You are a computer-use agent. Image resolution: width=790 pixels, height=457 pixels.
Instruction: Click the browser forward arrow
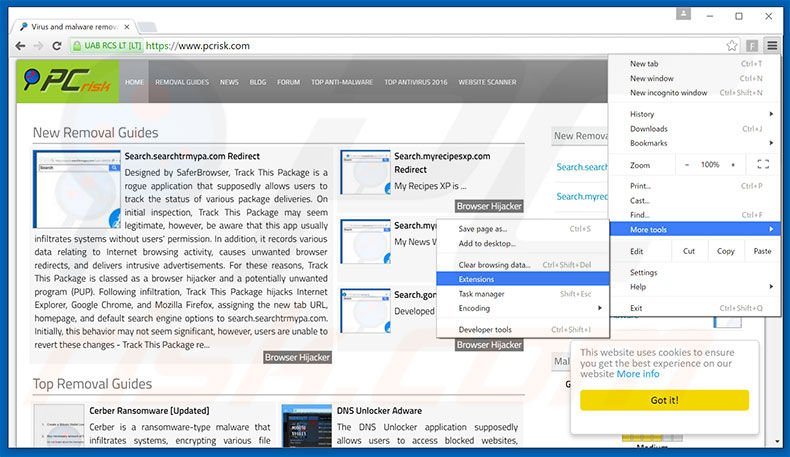point(38,46)
